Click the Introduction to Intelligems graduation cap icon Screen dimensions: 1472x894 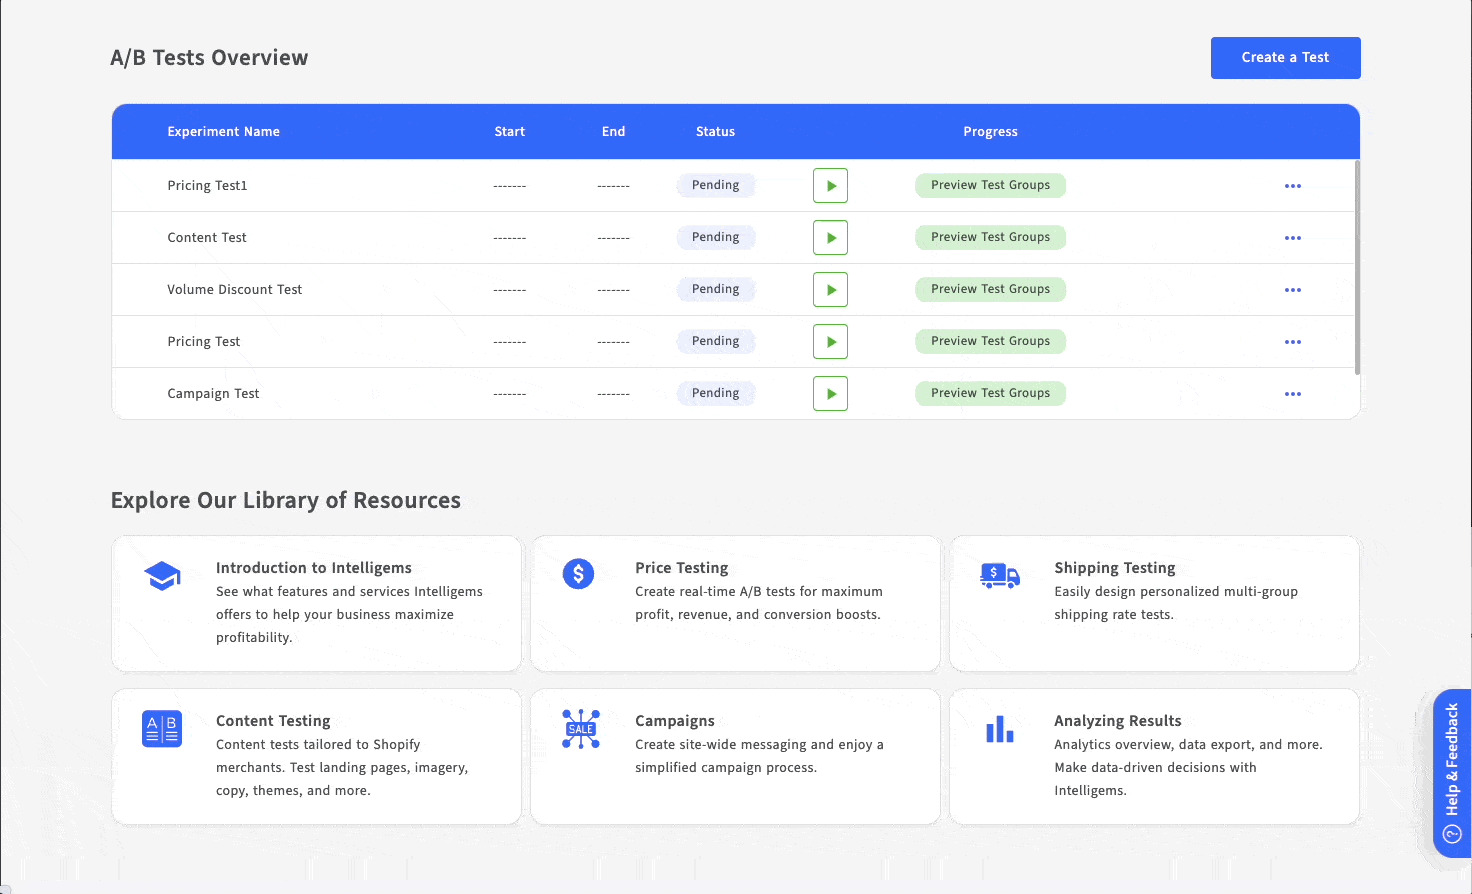click(x=162, y=575)
